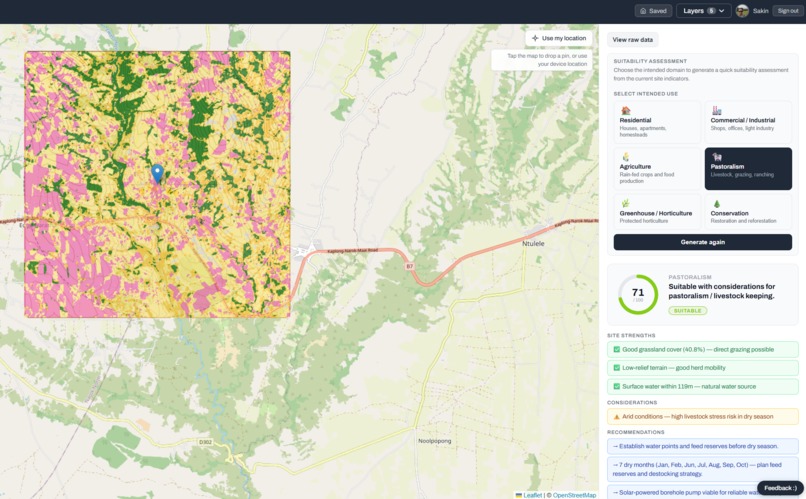Expand the Layers dropdown
The image size is (806, 499).
(x=703, y=11)
